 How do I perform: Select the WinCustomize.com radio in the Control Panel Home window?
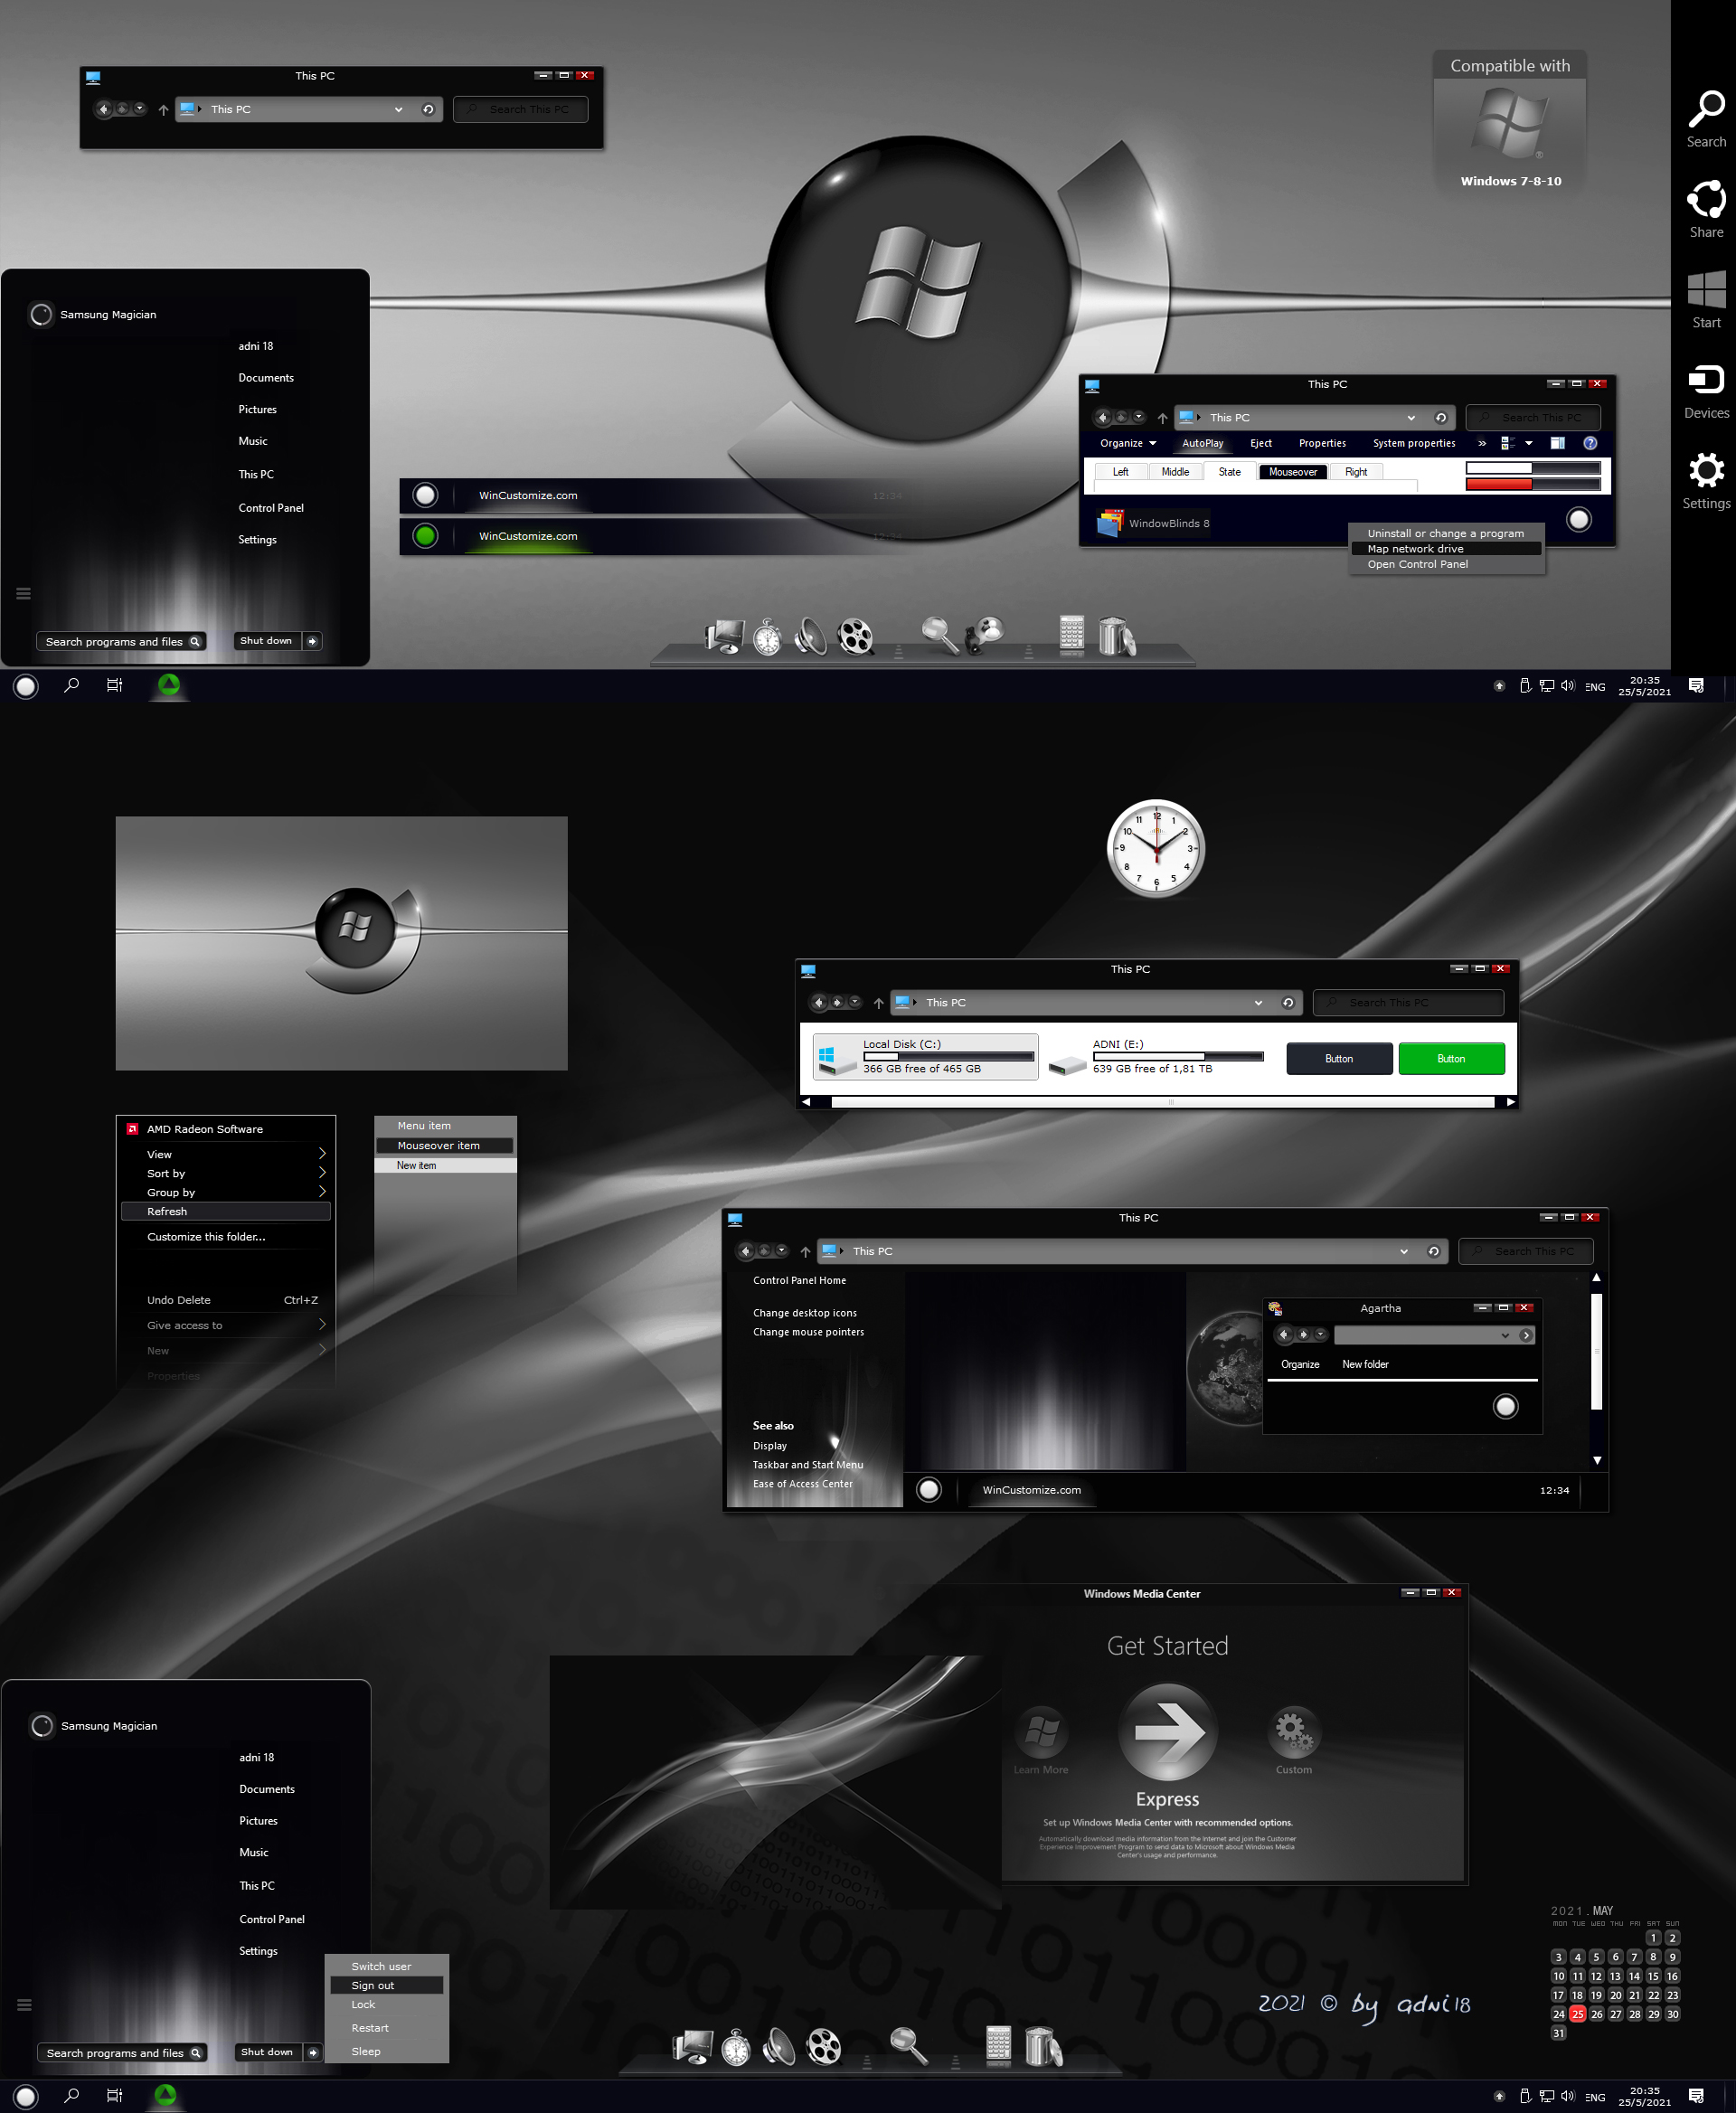point(929,1489)
